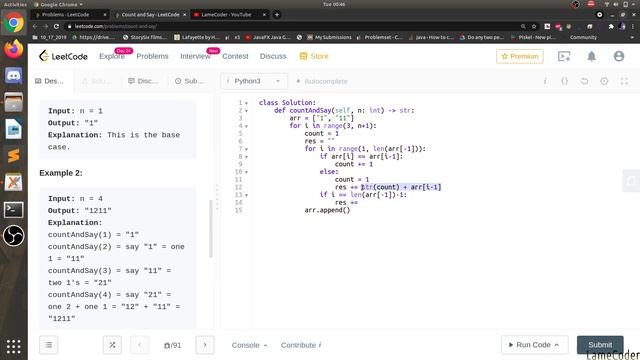Collapse code fold at line 4

(247, 126)
